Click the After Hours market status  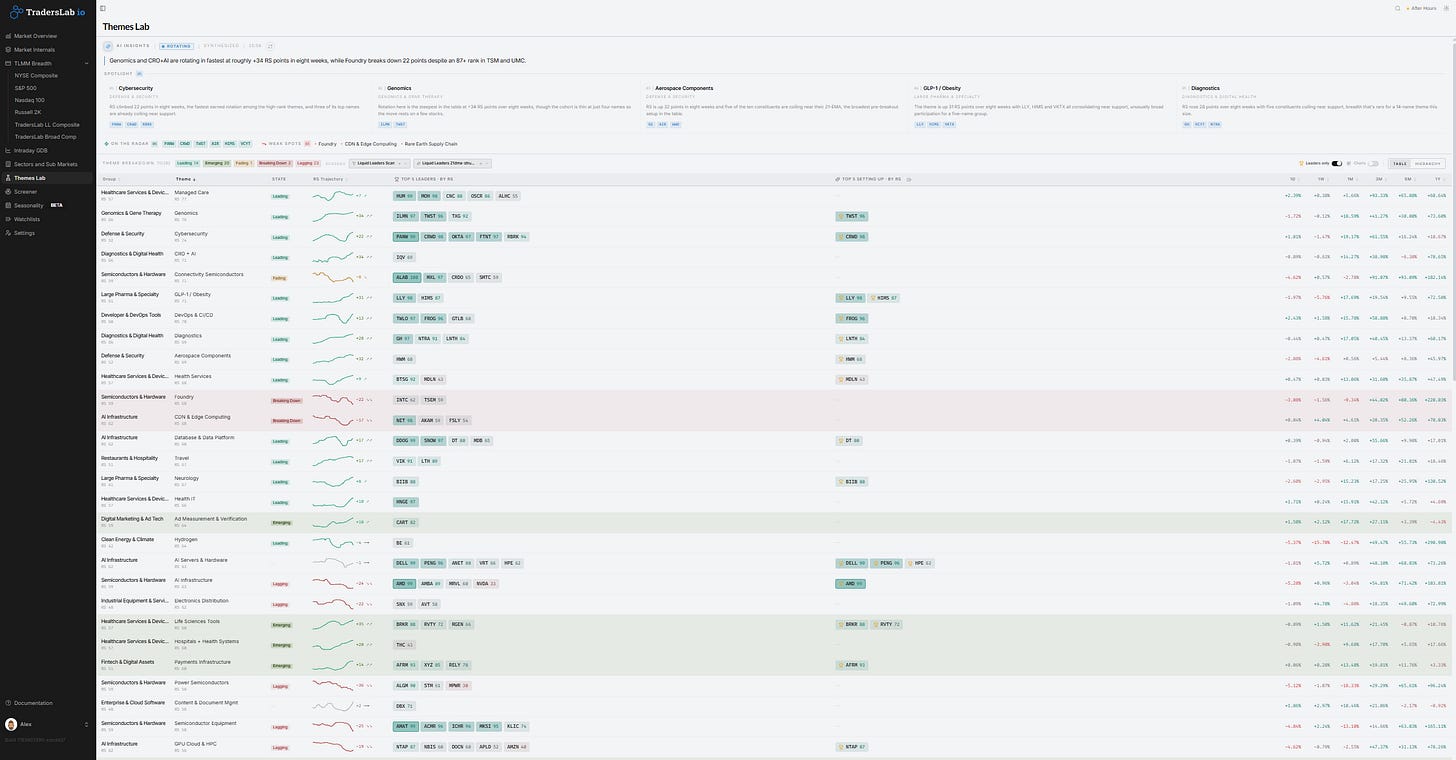pyautogui.click(x=1420, y=8)
